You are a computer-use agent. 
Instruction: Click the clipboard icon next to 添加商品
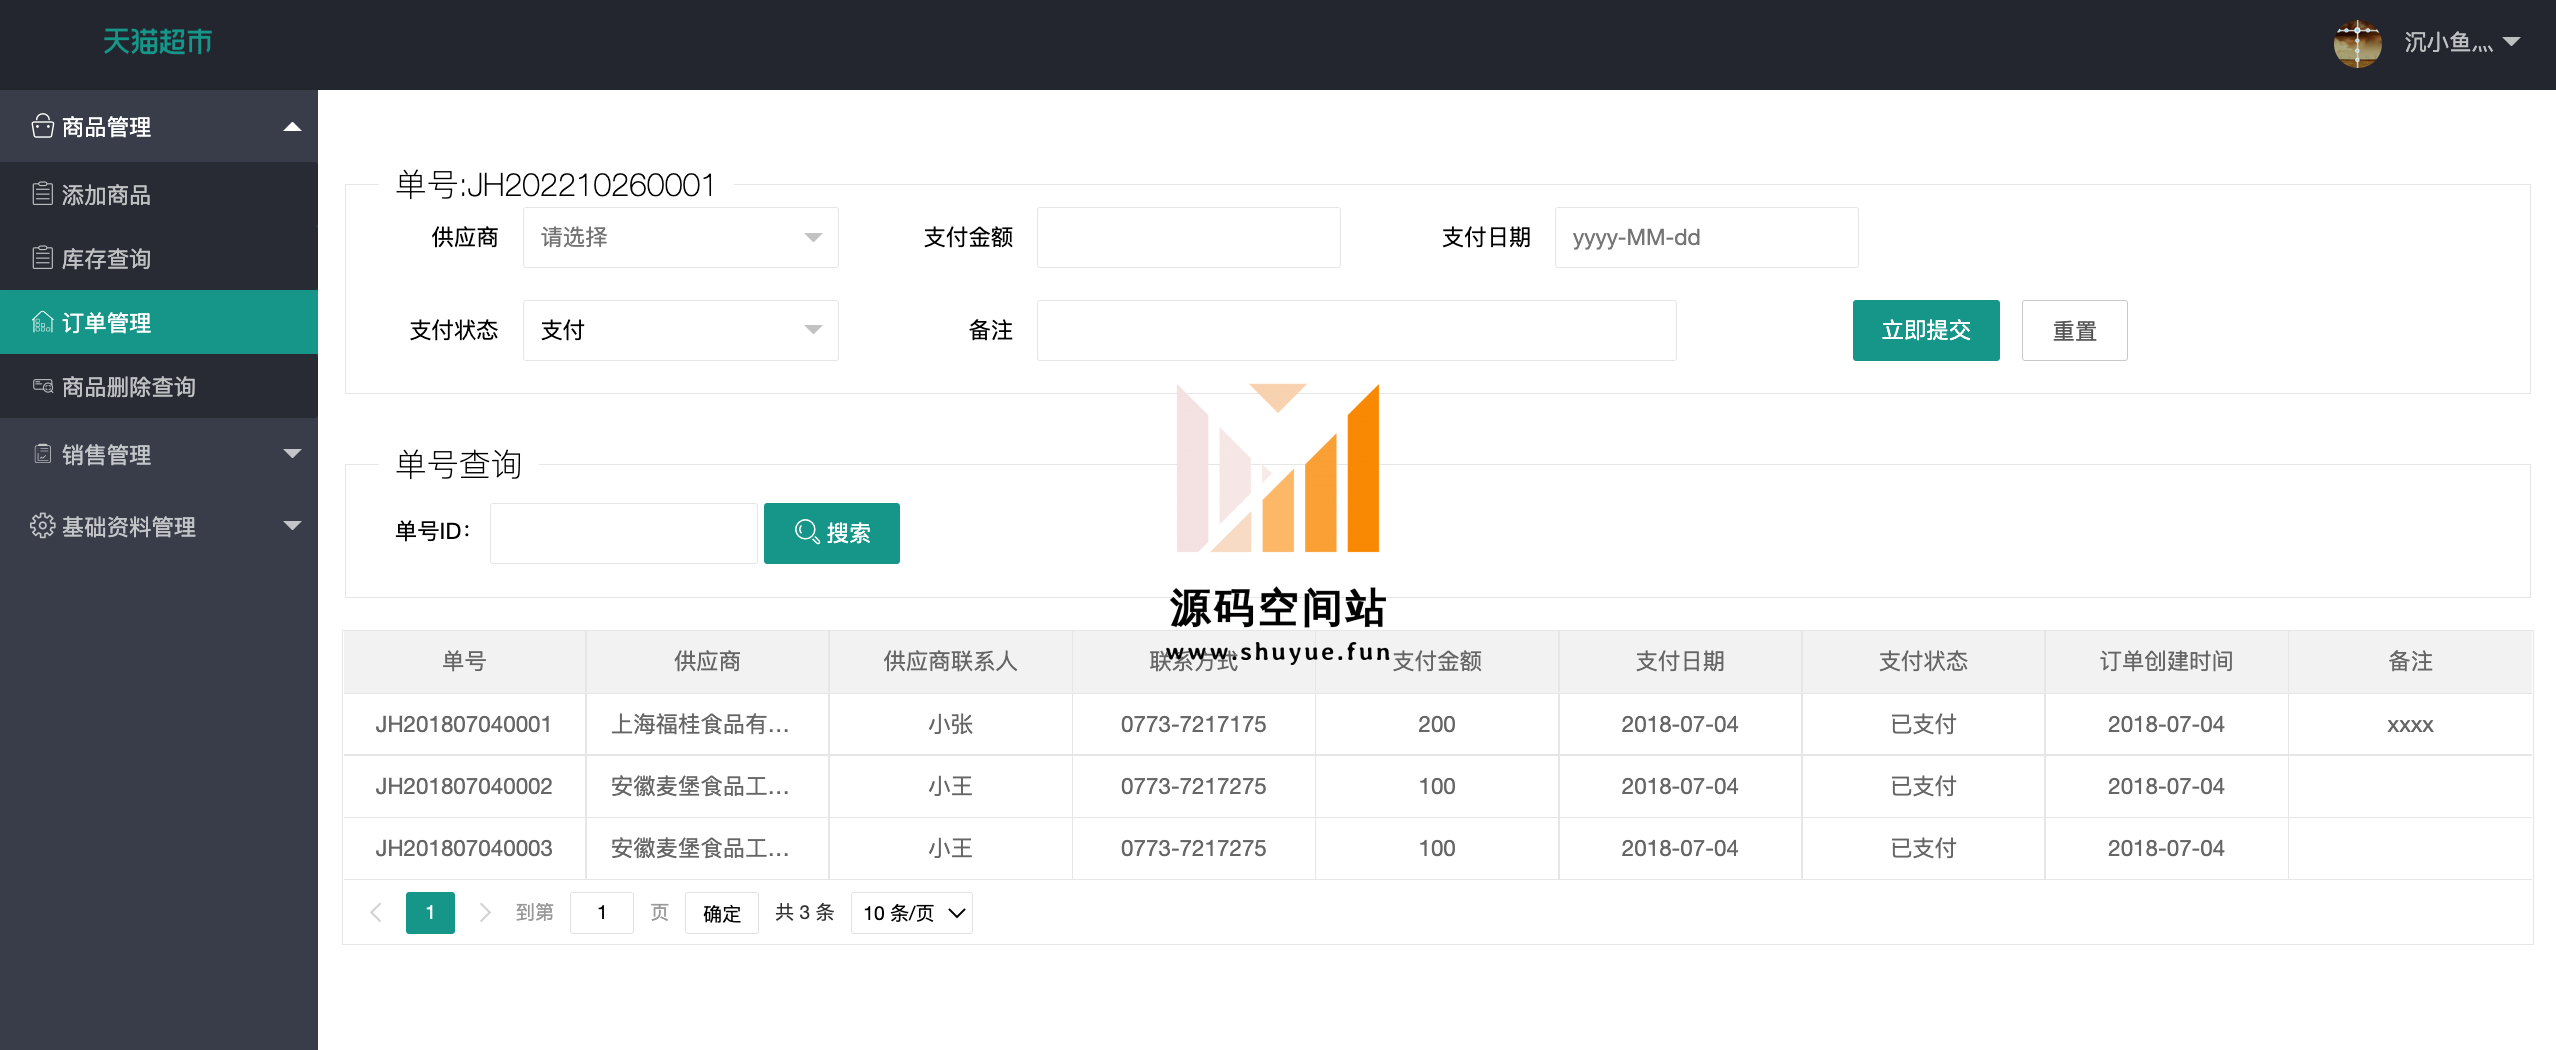(x=42, y=194)
